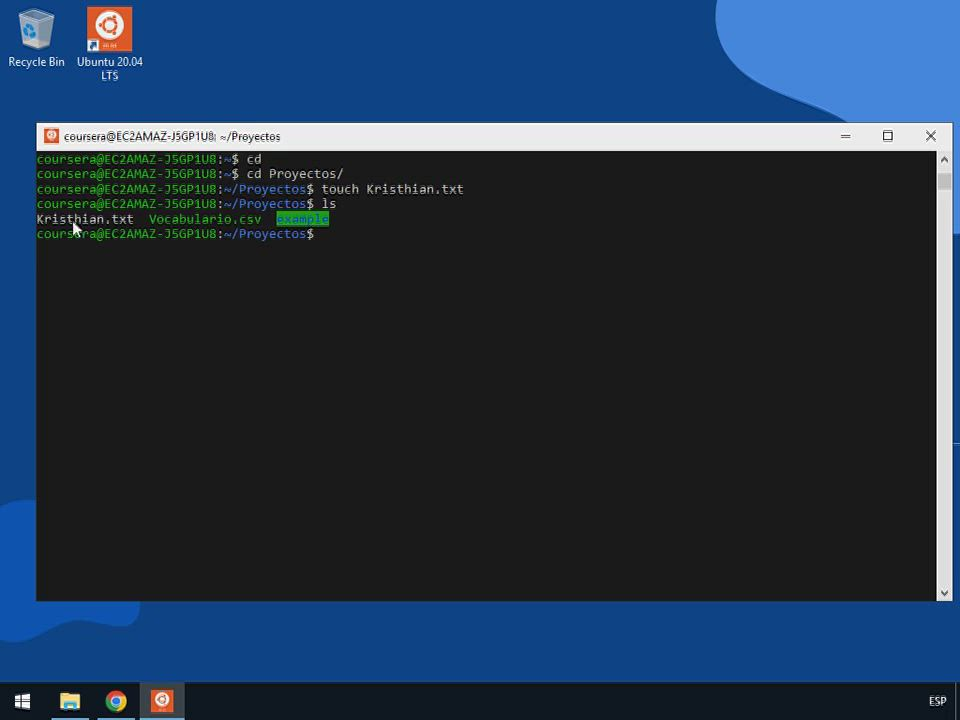Close the Ubuntu terminal window
This screenshot has width=960, height=720.
pyautogui.click(x=931, y=136)
